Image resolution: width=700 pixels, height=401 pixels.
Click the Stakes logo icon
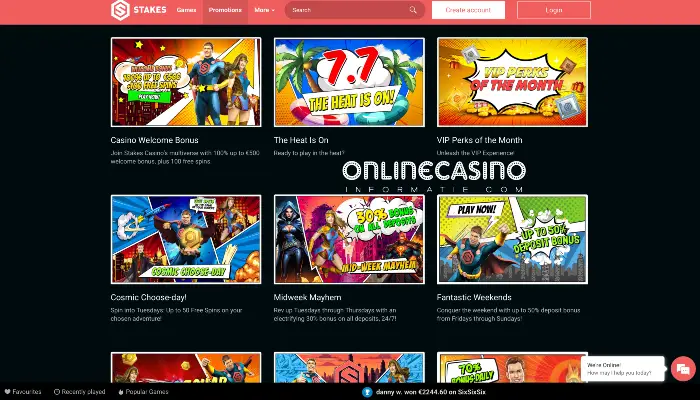[x=120, y=10]
